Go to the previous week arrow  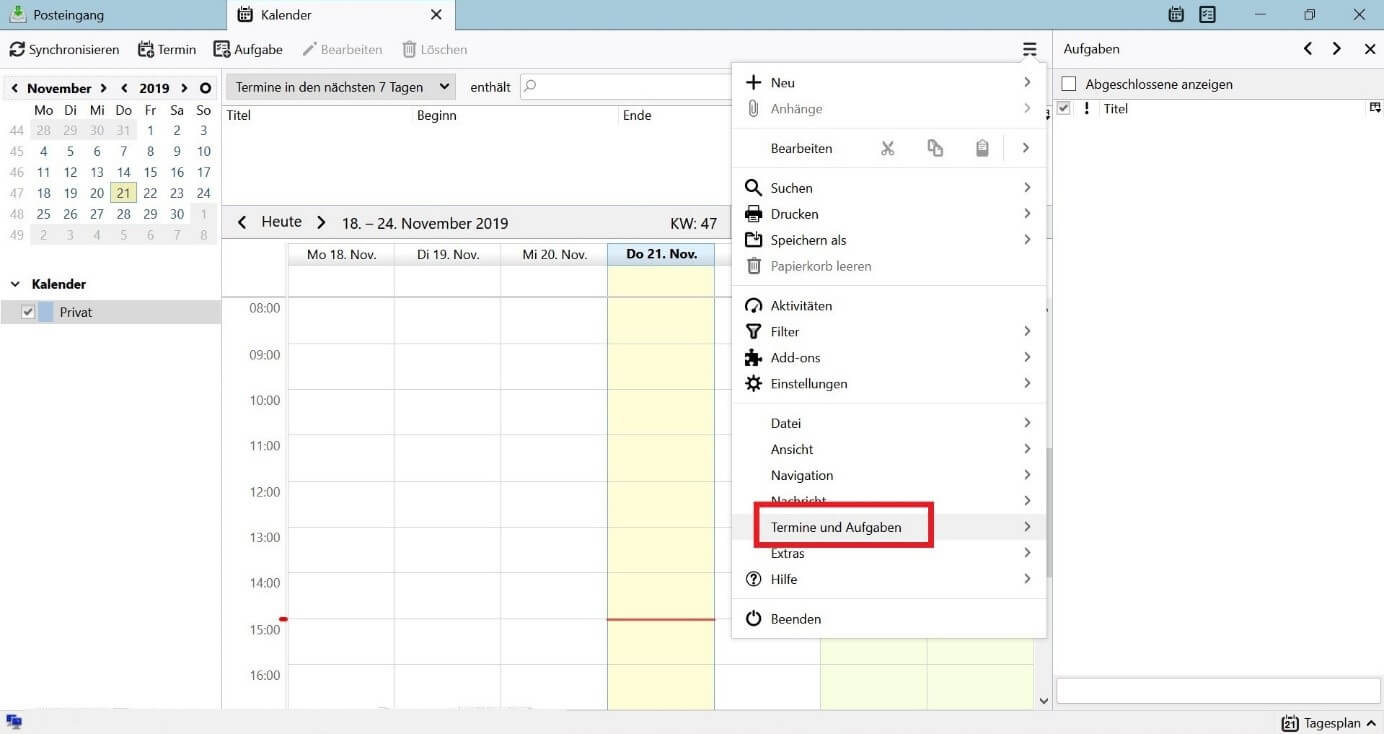click(x=242, y=223)
